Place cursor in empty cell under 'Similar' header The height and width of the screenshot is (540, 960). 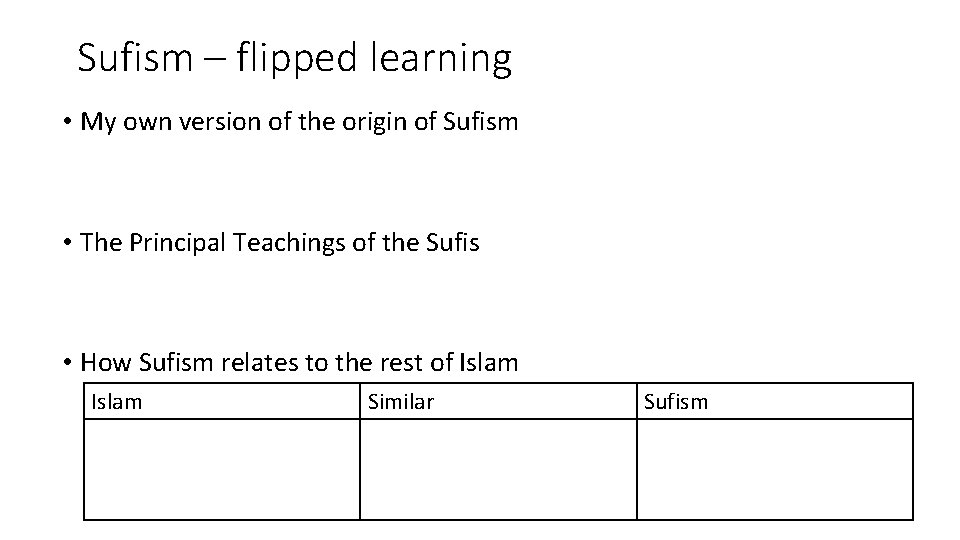[498, 470]
